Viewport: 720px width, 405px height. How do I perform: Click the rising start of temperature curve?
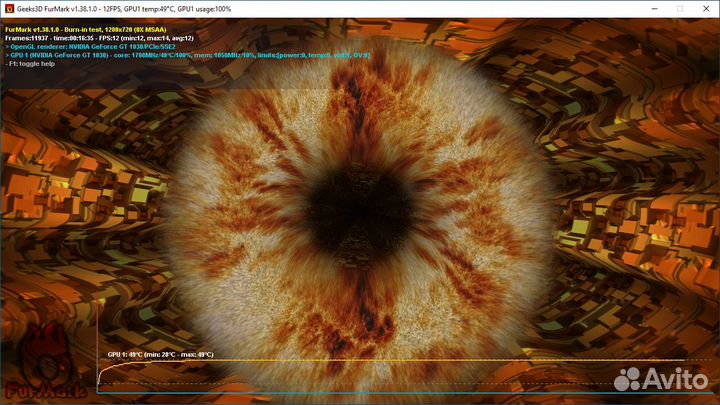point(103,371)
